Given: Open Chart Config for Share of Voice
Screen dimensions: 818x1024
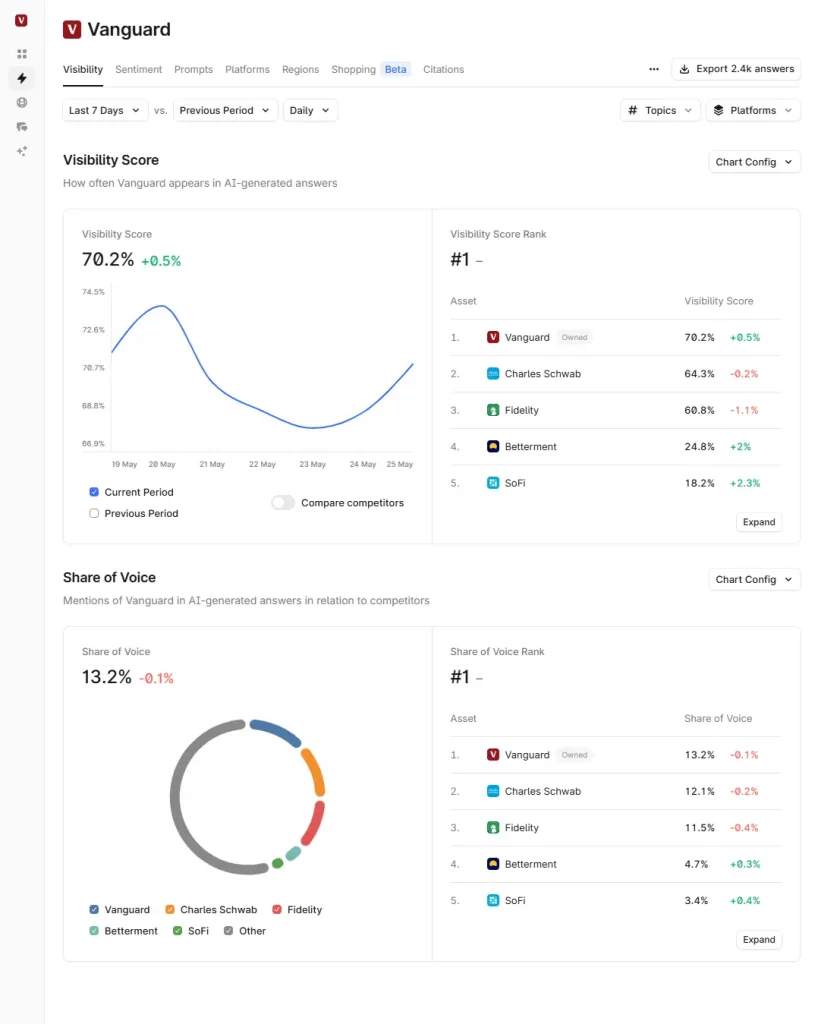Looking at the screenshot, I should coord(754,579).
